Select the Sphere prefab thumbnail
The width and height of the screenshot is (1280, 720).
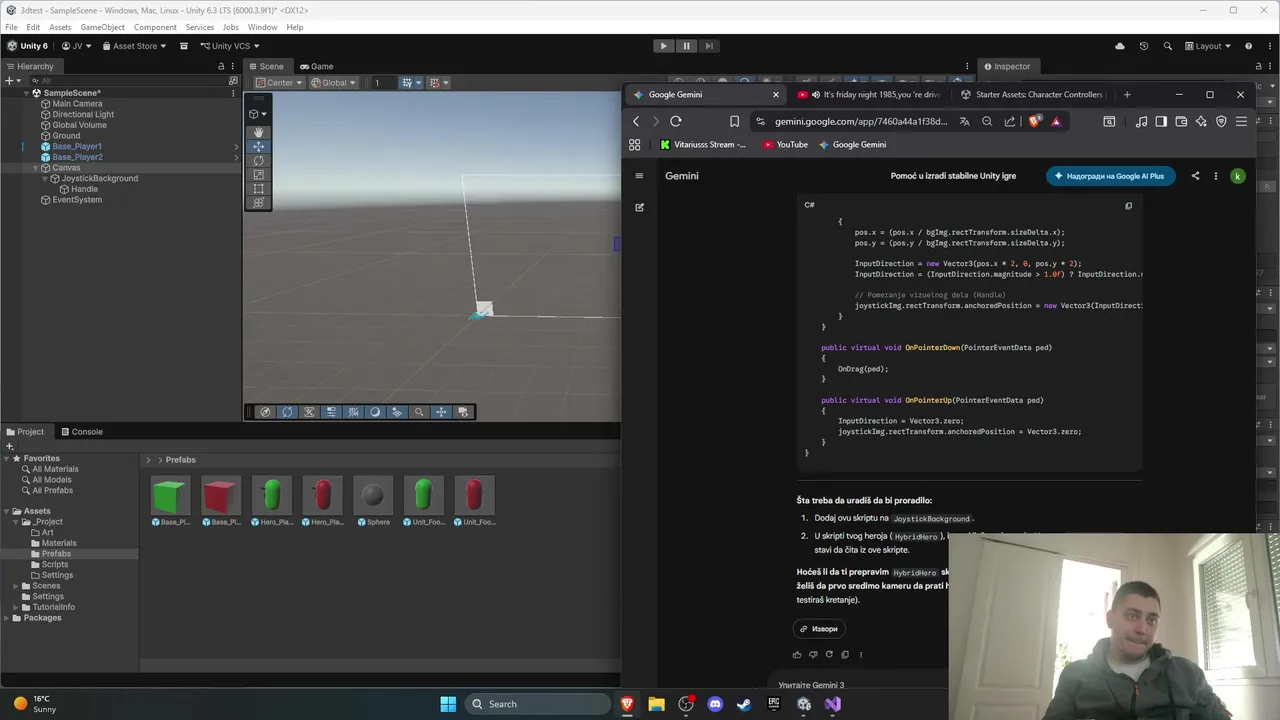click(373, 496)
